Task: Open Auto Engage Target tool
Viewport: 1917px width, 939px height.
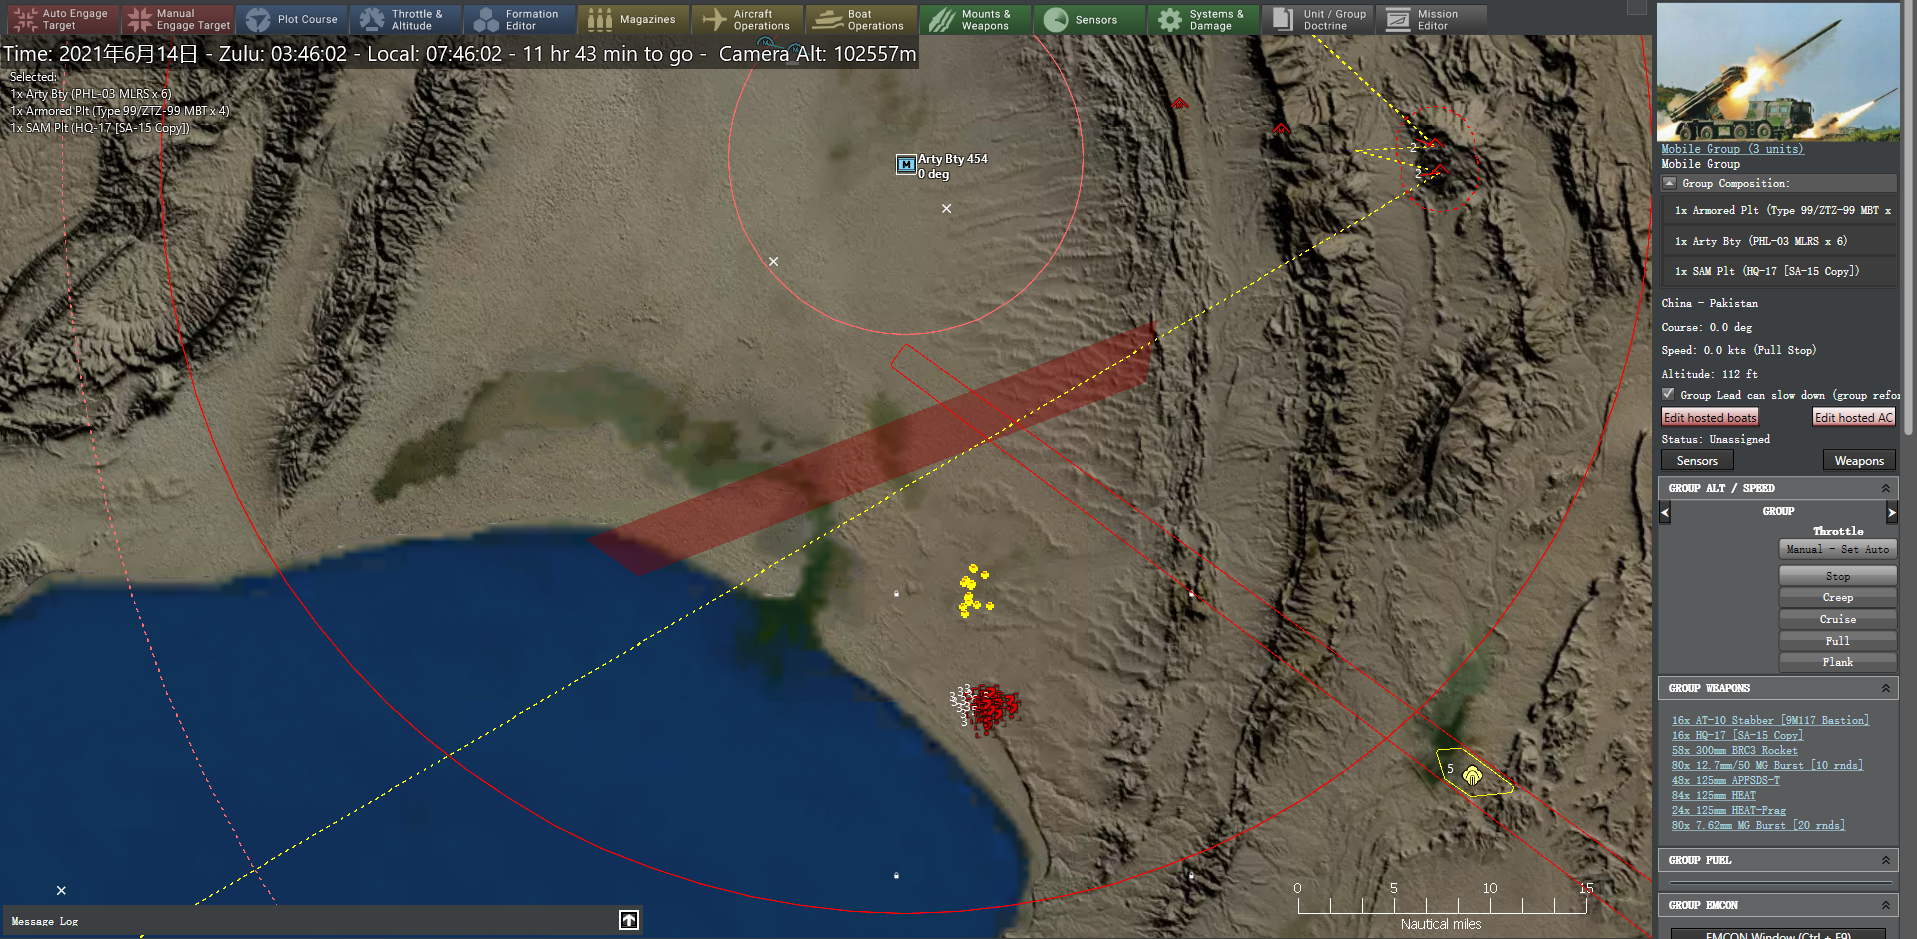Action: point(63,19)
